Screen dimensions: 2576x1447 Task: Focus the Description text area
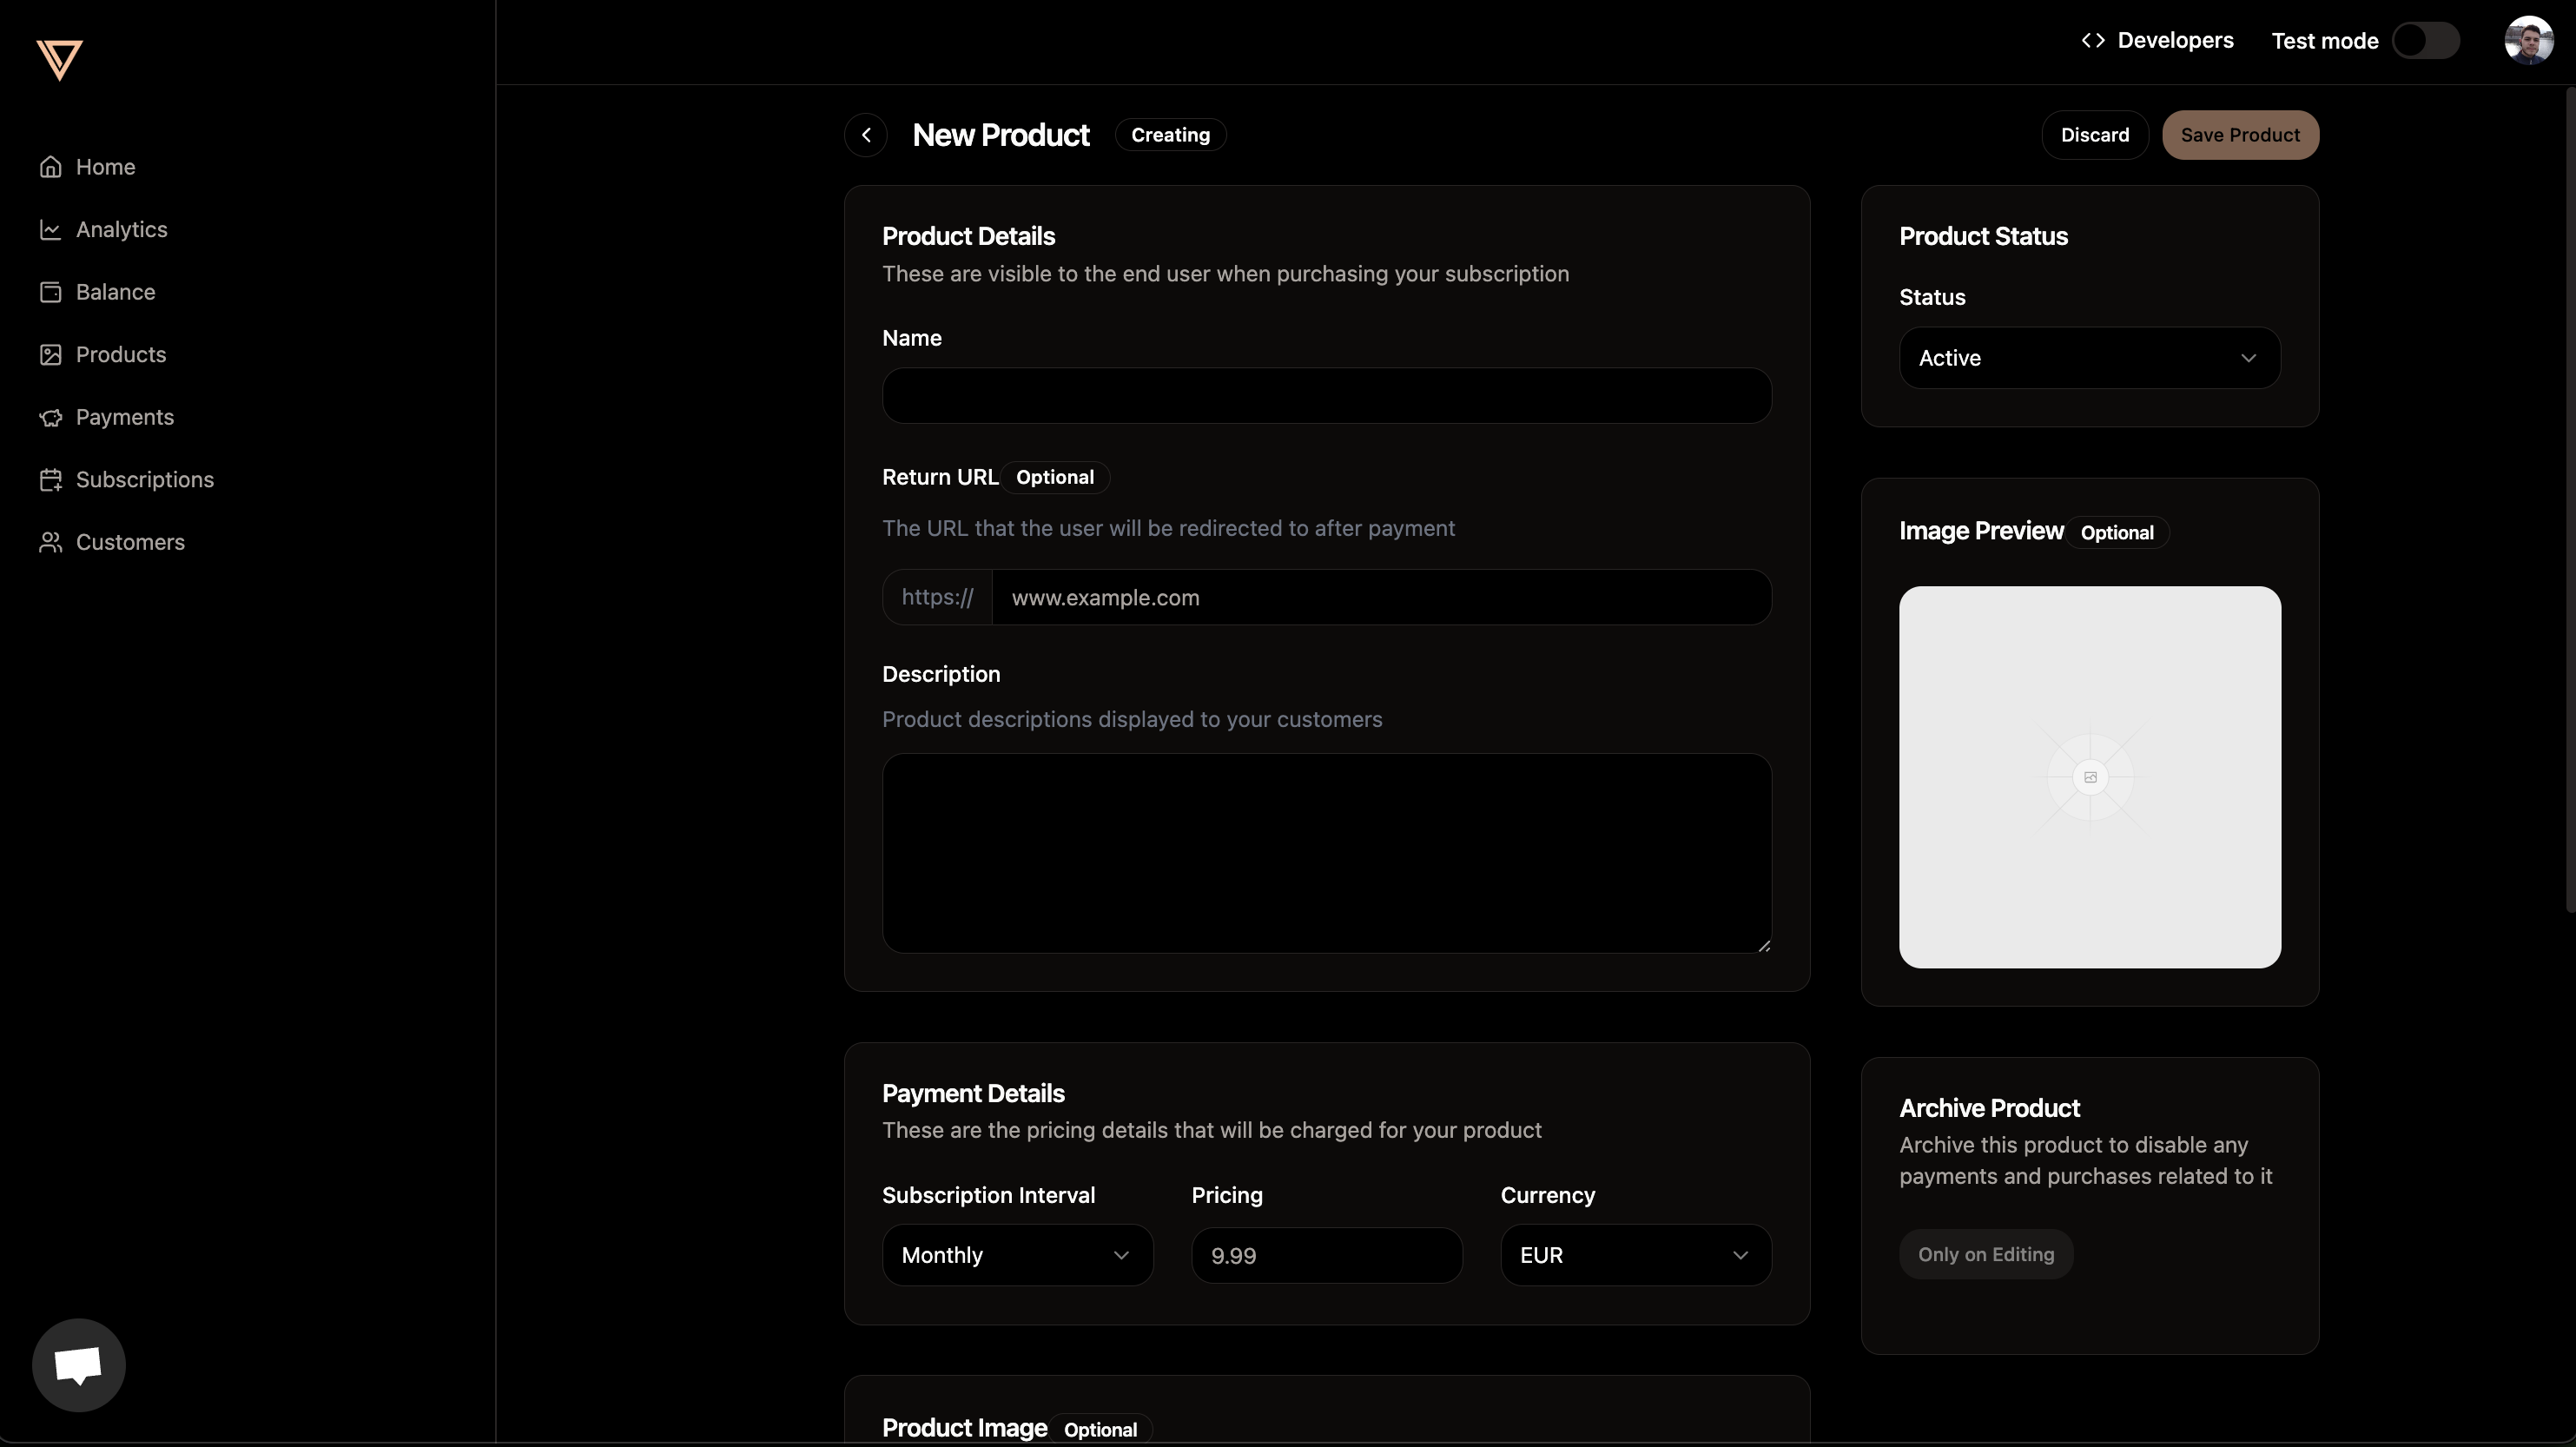pyautogui.click(x=1326, y=853)
